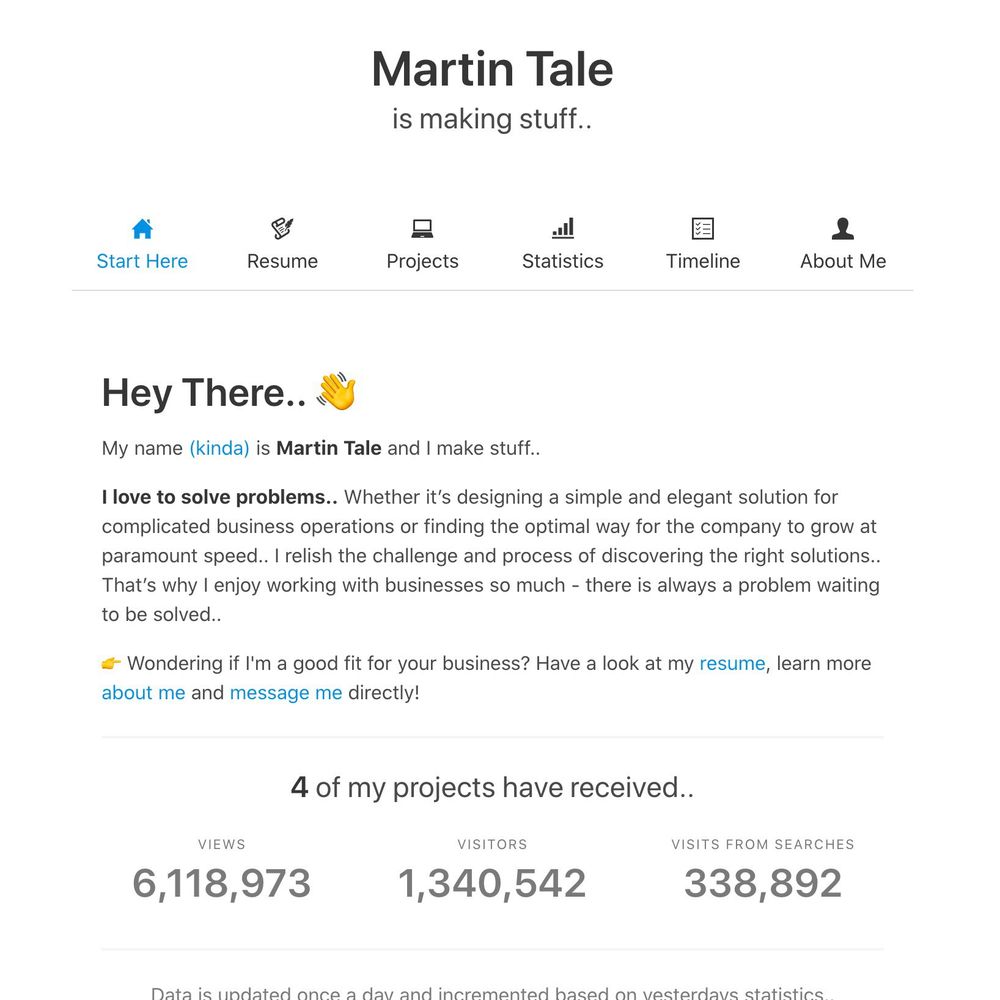Viewport: 1000px width, 1000px height.
Task: Click the 6,118,973 views counter
Action: click(221, 883)
